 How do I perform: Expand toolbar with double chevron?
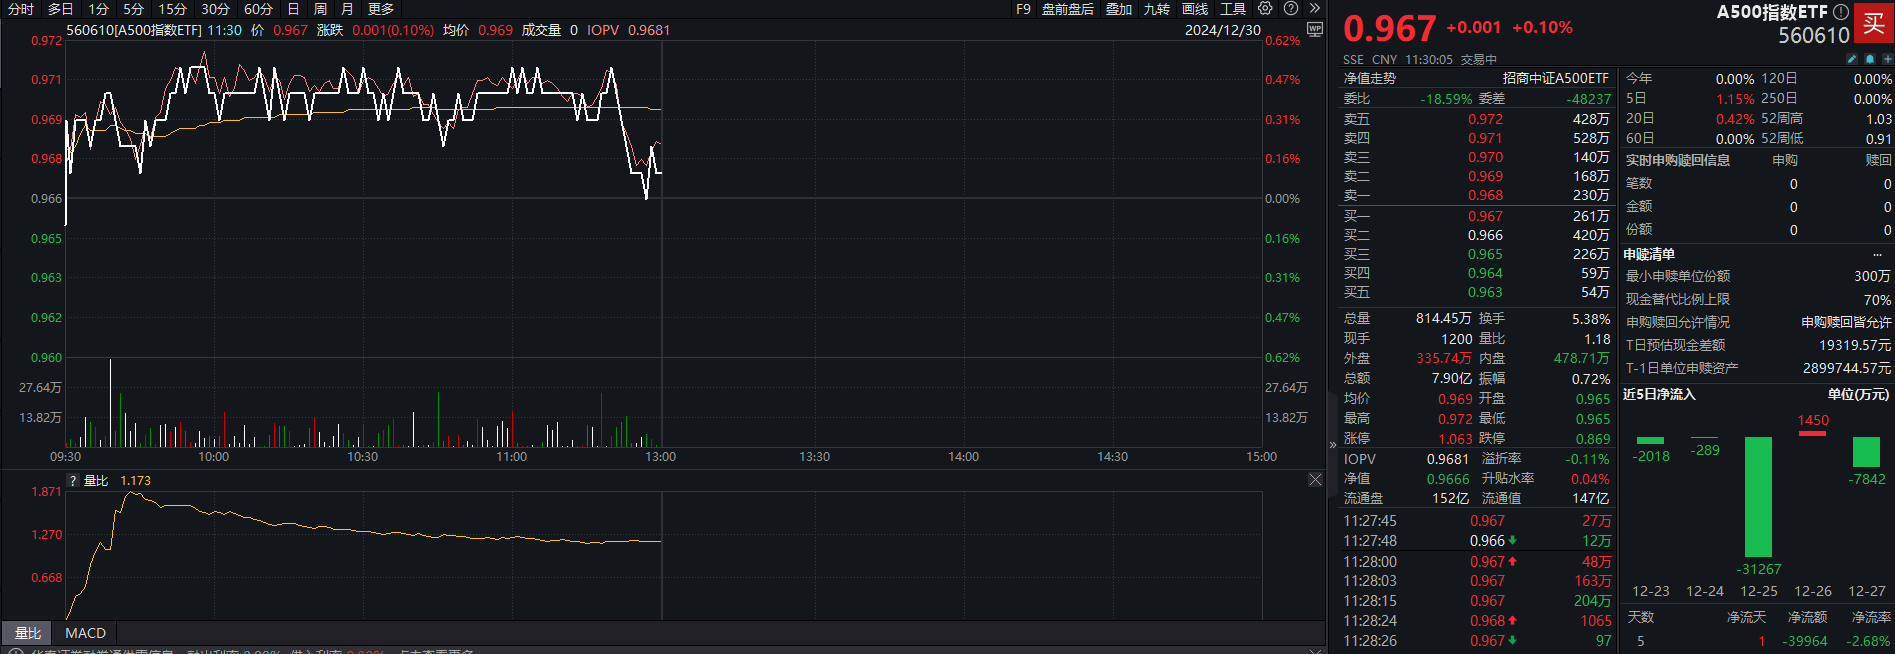1315,8
